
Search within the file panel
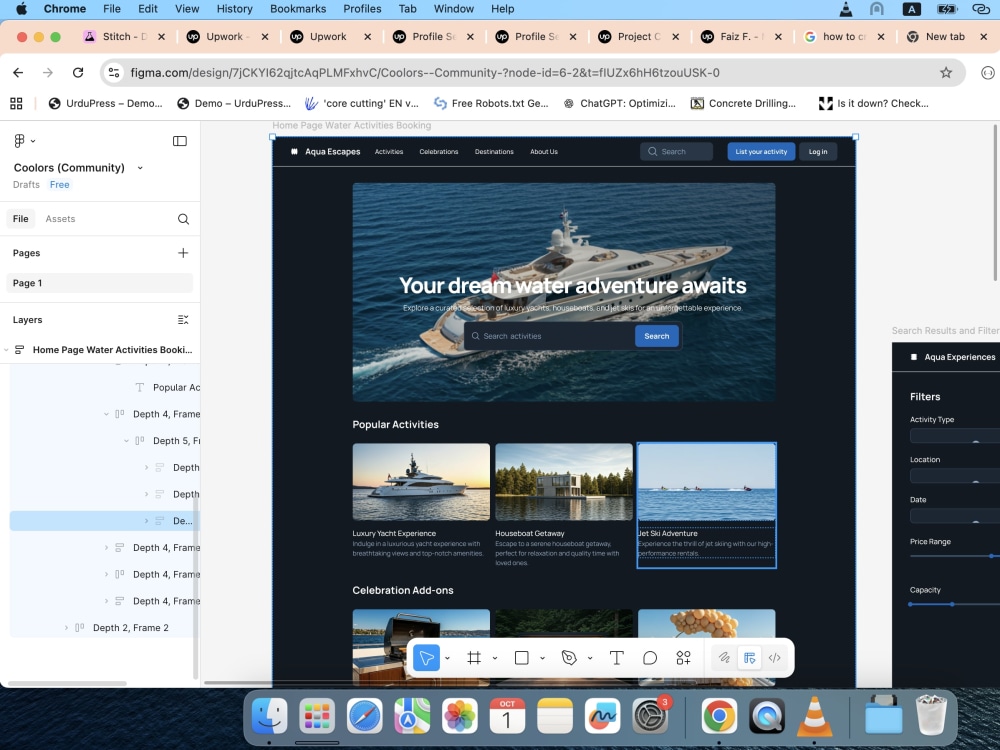coord(183,219)
